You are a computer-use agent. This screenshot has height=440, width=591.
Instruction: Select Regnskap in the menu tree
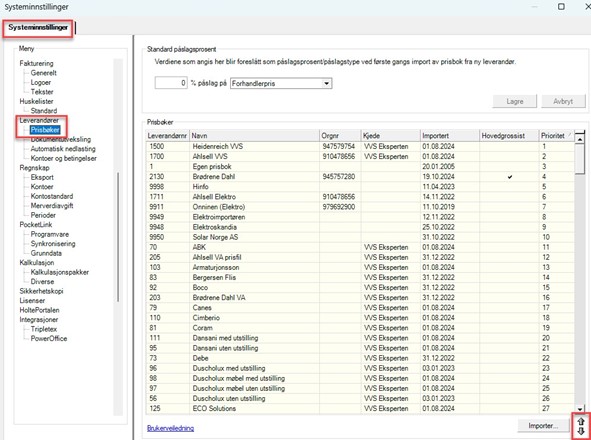pyautogui.click(x=34, y=168)
